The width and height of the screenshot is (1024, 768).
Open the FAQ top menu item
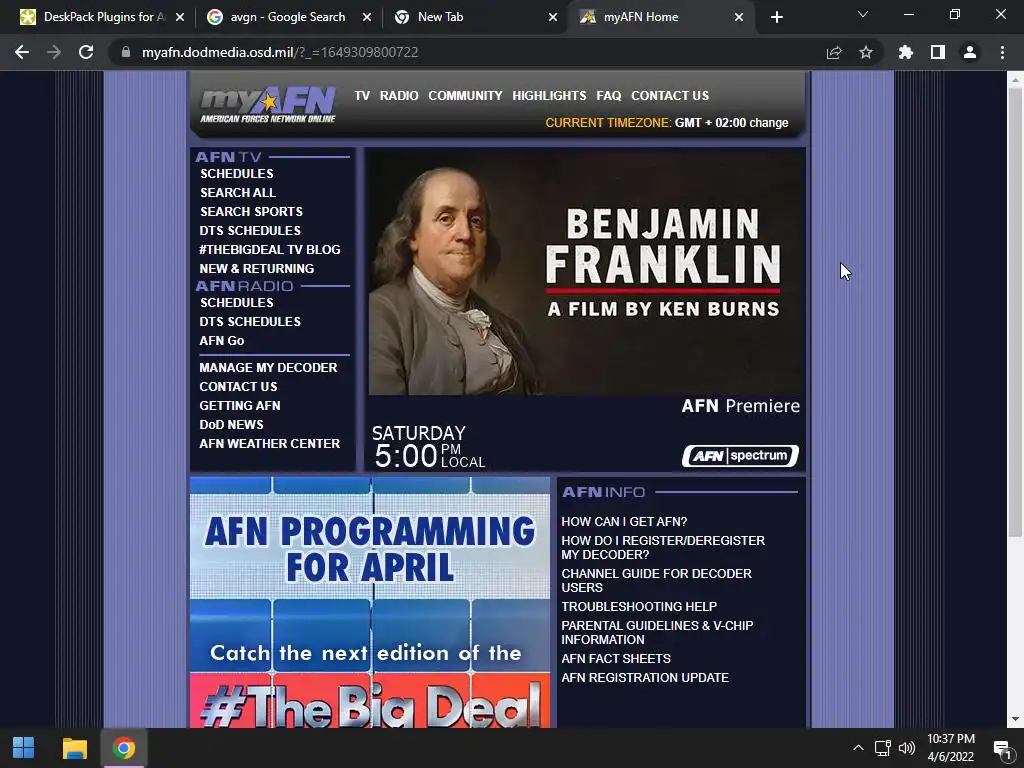tap(609, 95)
